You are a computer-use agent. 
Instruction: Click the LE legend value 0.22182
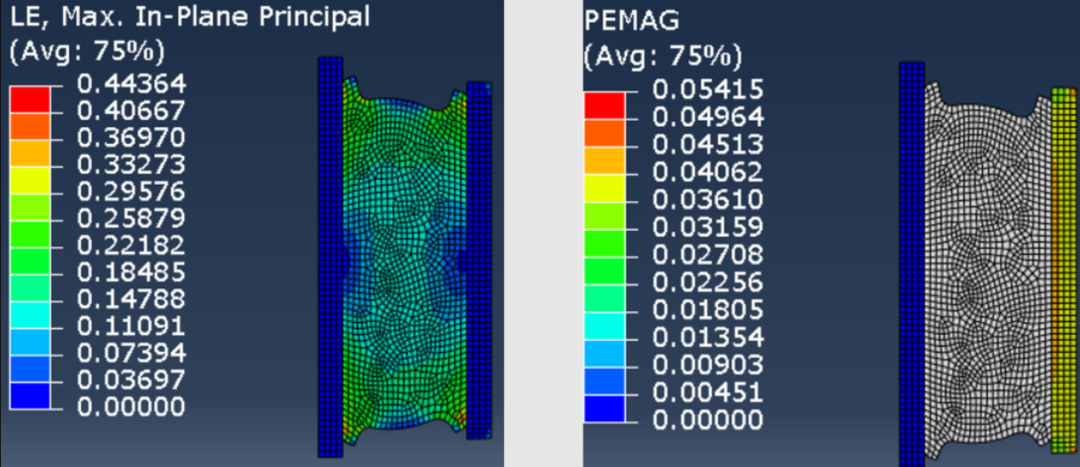(131, 245)
